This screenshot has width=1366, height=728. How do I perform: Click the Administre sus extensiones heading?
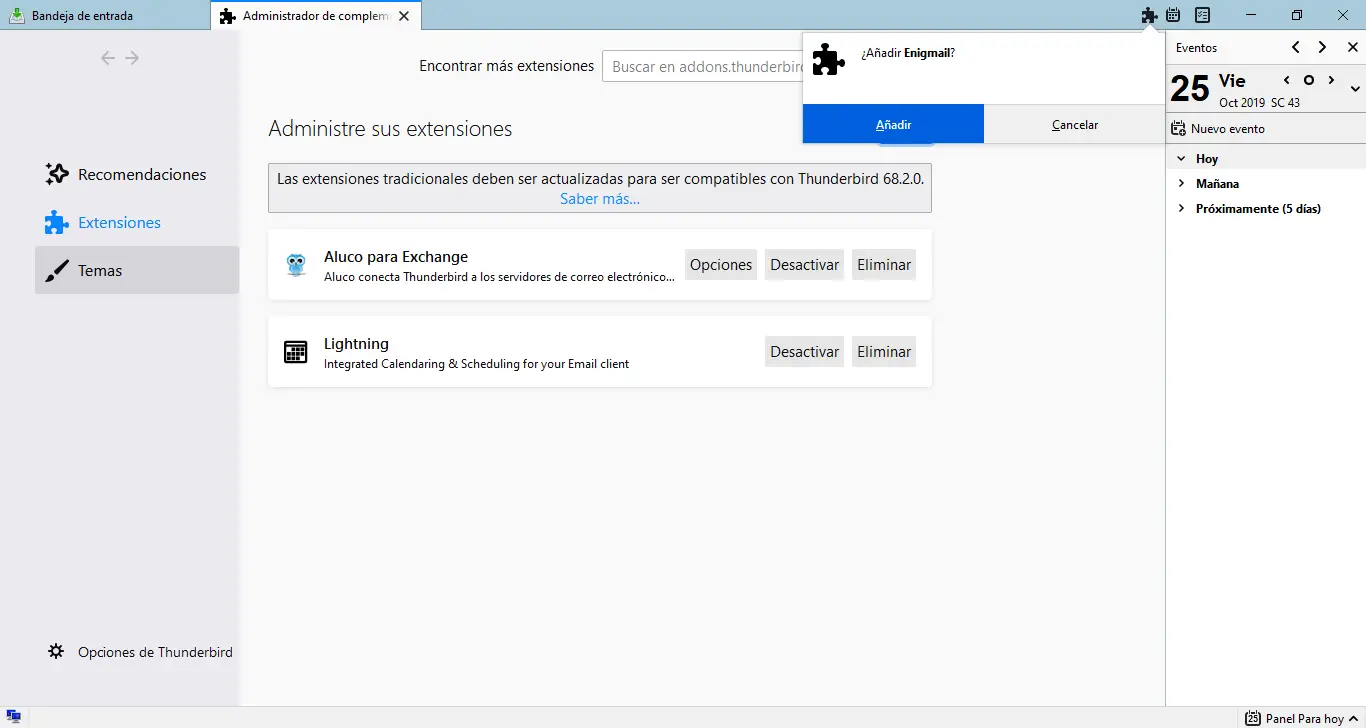click(390, 129)
